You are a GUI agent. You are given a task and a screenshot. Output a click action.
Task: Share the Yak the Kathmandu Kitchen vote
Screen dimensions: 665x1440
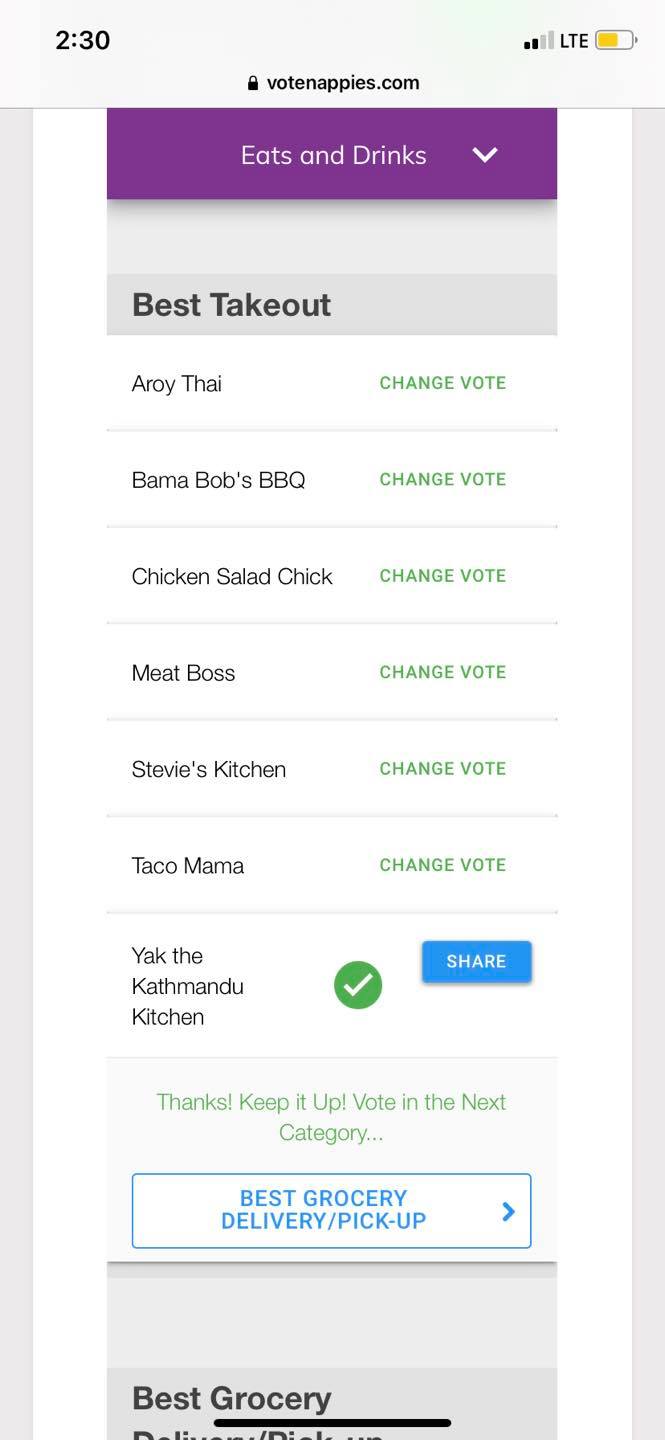point(476,961)
